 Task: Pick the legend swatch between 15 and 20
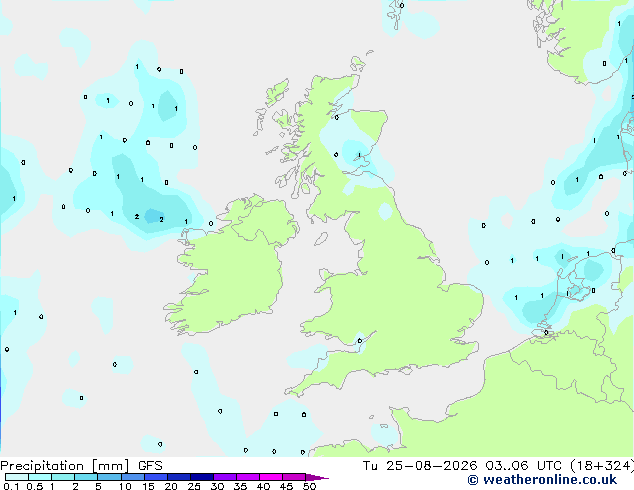[x=156, y=477]
